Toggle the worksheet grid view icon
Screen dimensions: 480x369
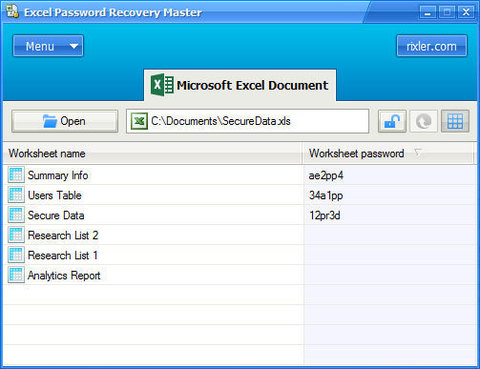(455, 121)
